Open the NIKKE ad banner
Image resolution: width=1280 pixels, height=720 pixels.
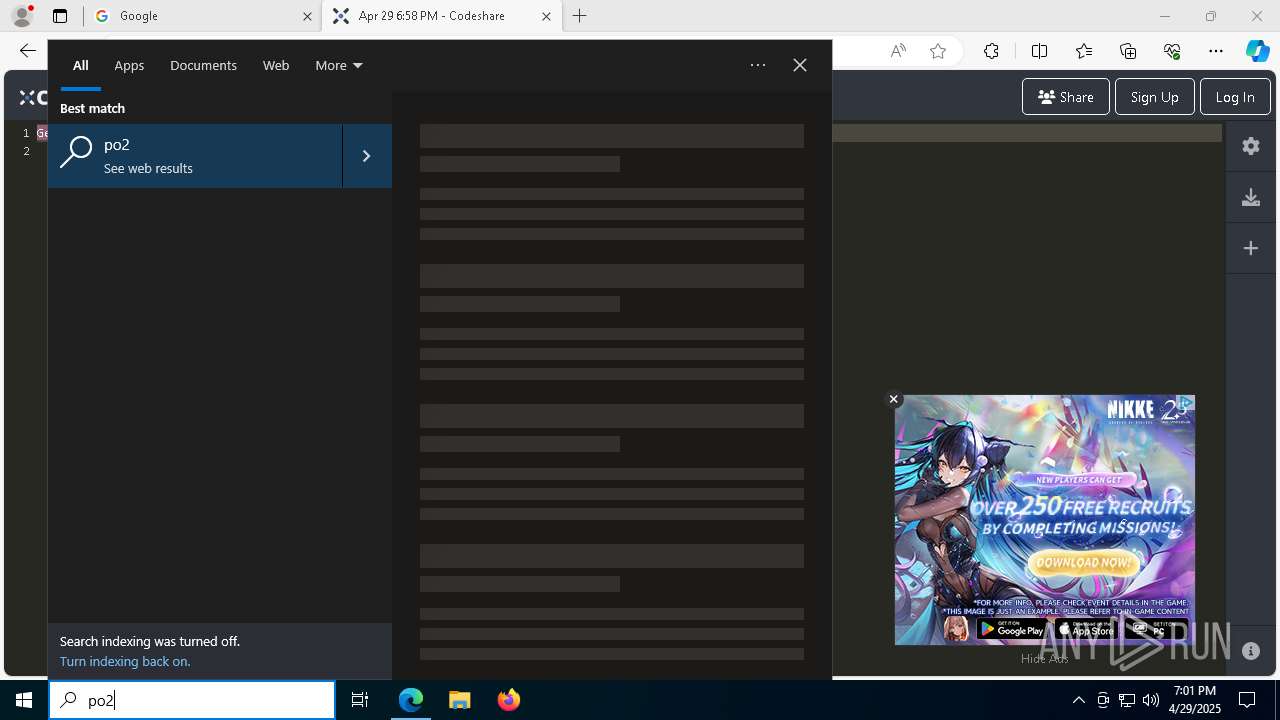pyautogui.click(x=1044, y=520)
